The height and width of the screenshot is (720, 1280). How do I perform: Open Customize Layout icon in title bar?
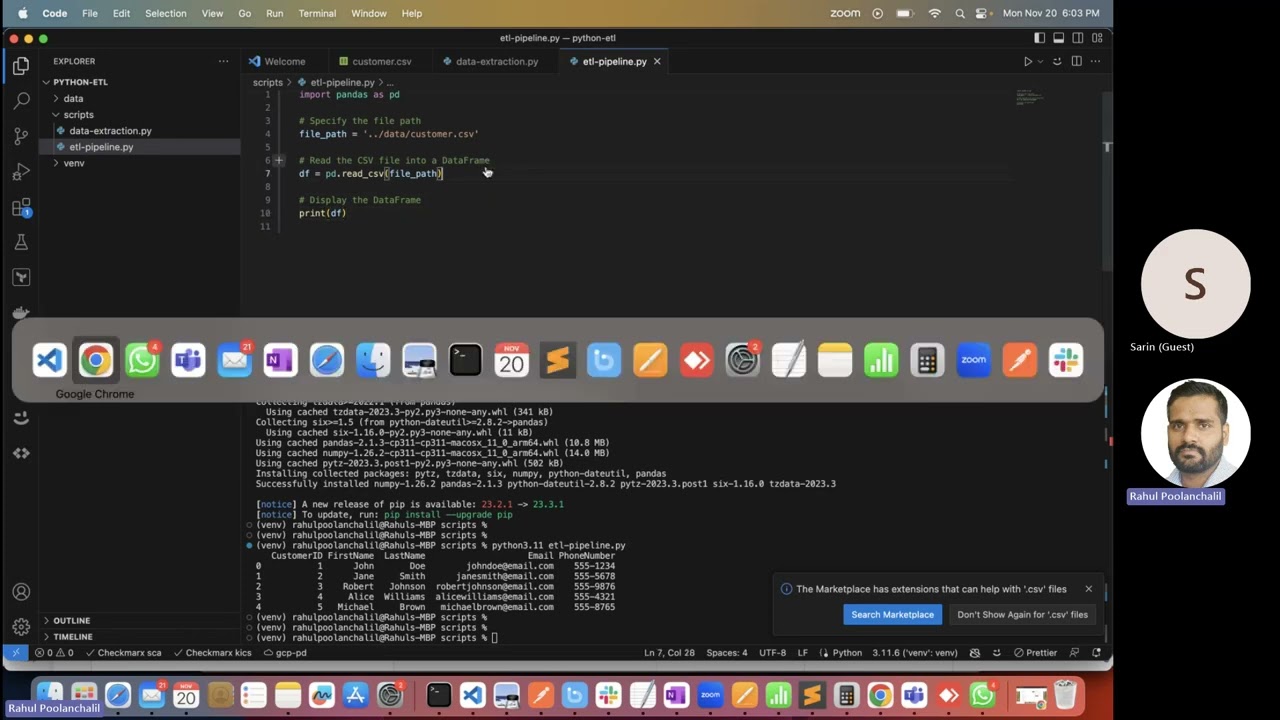1097,38
